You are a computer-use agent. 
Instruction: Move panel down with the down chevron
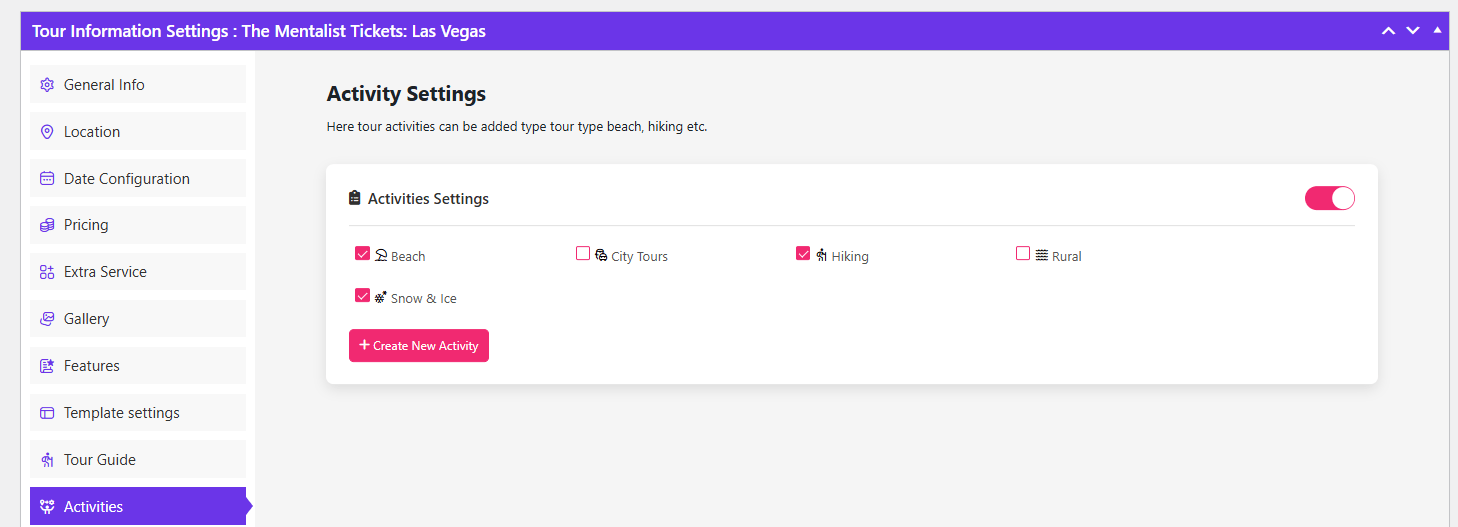(x=1413, y=31)
